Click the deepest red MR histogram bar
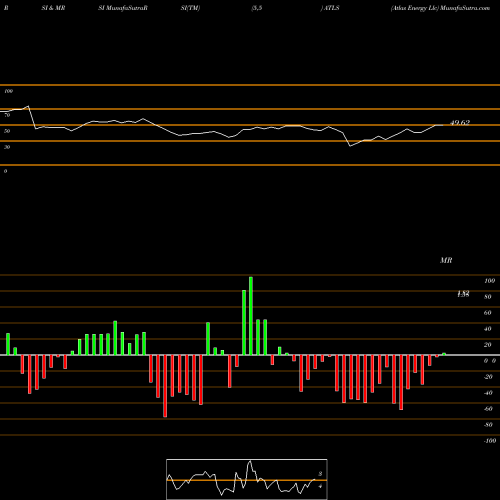 point(165,386)
